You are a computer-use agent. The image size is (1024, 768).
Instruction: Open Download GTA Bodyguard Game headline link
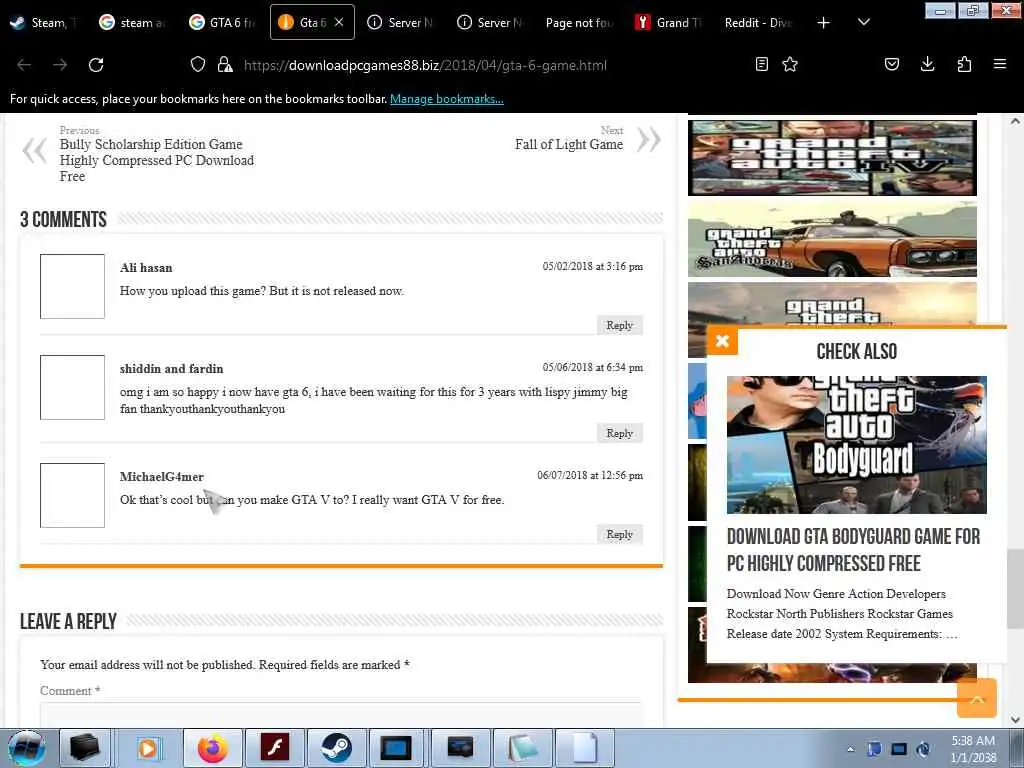(854, 550)
